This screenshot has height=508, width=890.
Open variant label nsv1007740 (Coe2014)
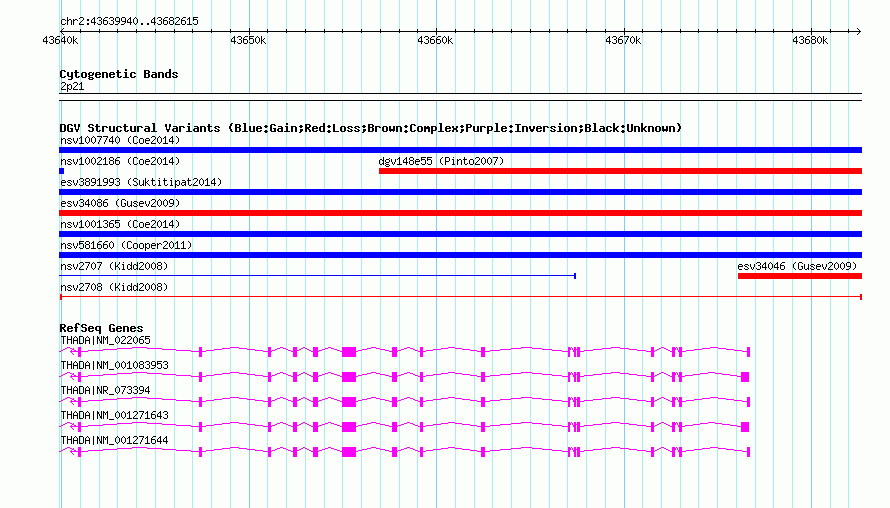tap(120, 140)
